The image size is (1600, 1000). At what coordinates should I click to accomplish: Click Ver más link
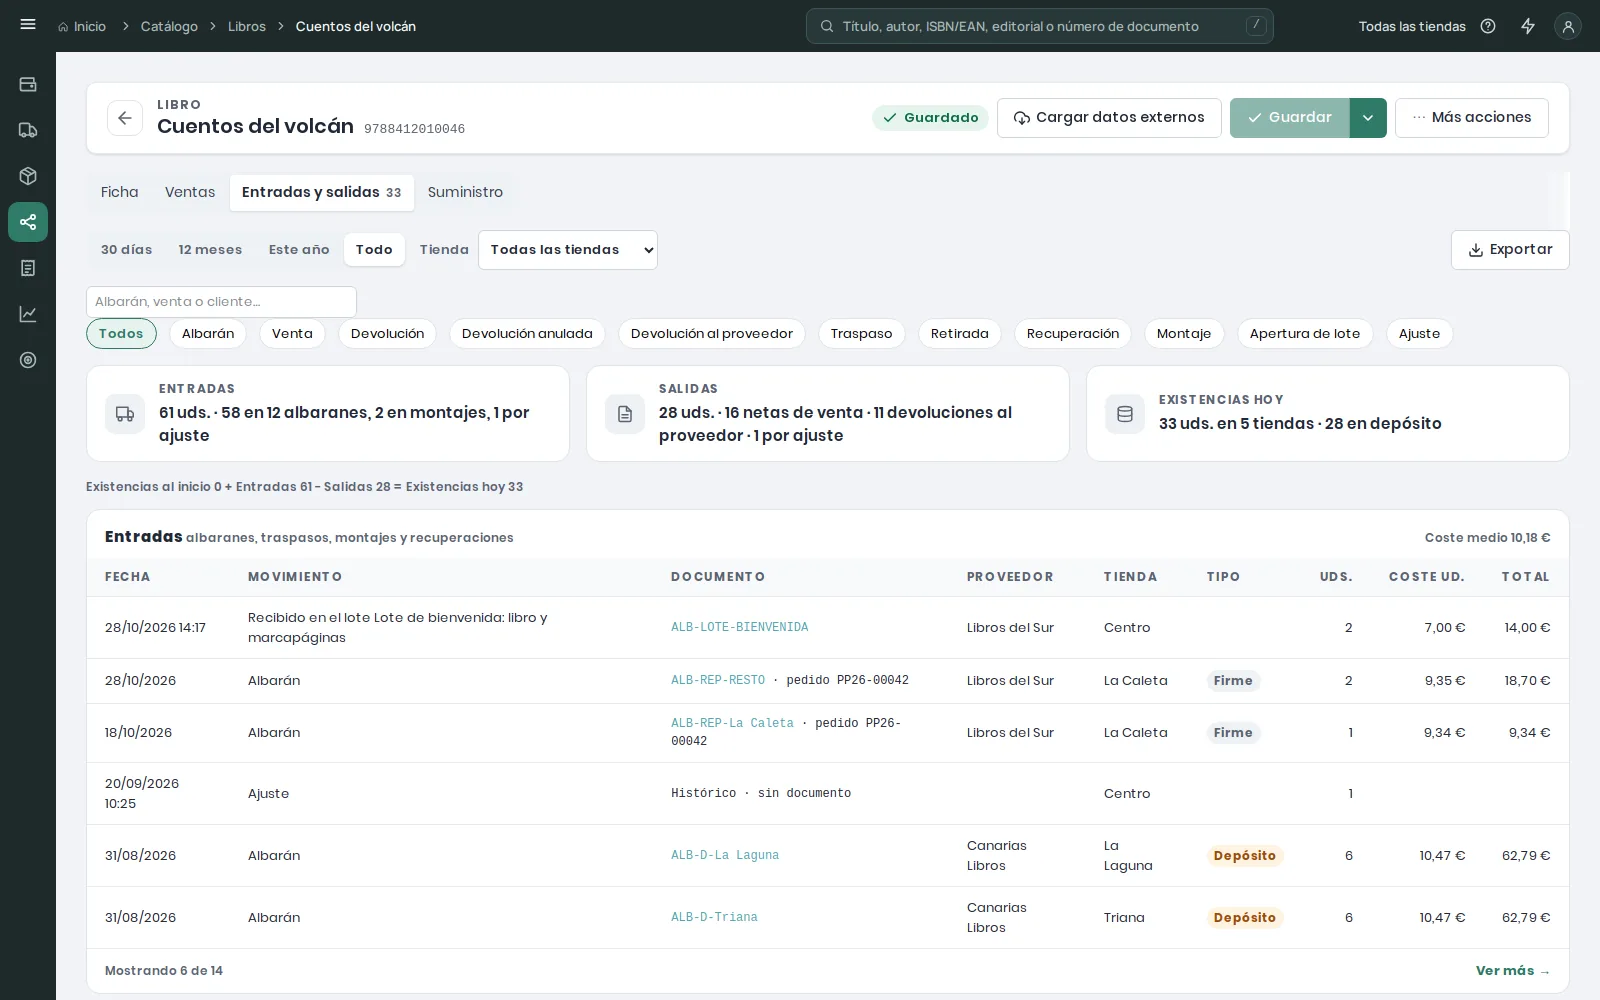coord(1513,971)
